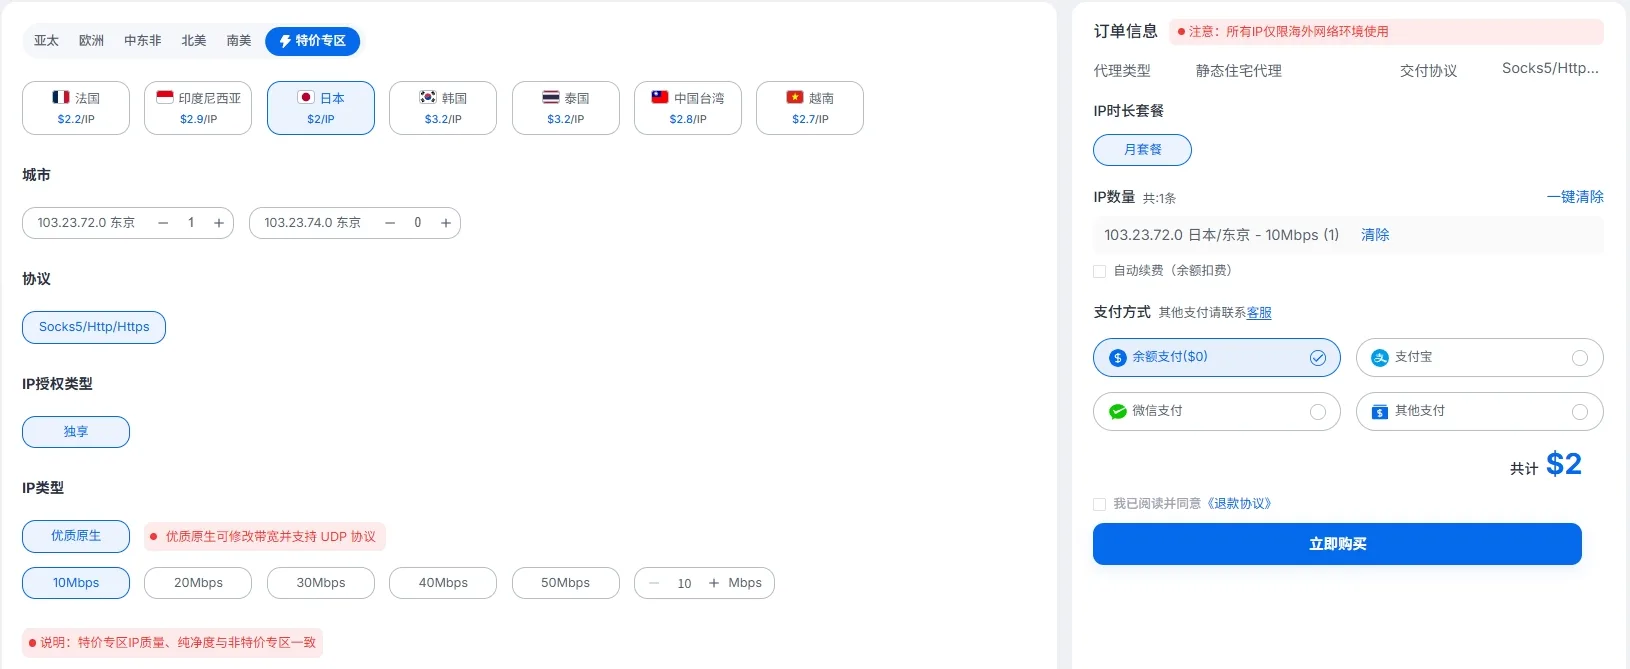Select the 独享 IP authorization type
Viewport: 1630px width, 669px height.
coord(76,432)
